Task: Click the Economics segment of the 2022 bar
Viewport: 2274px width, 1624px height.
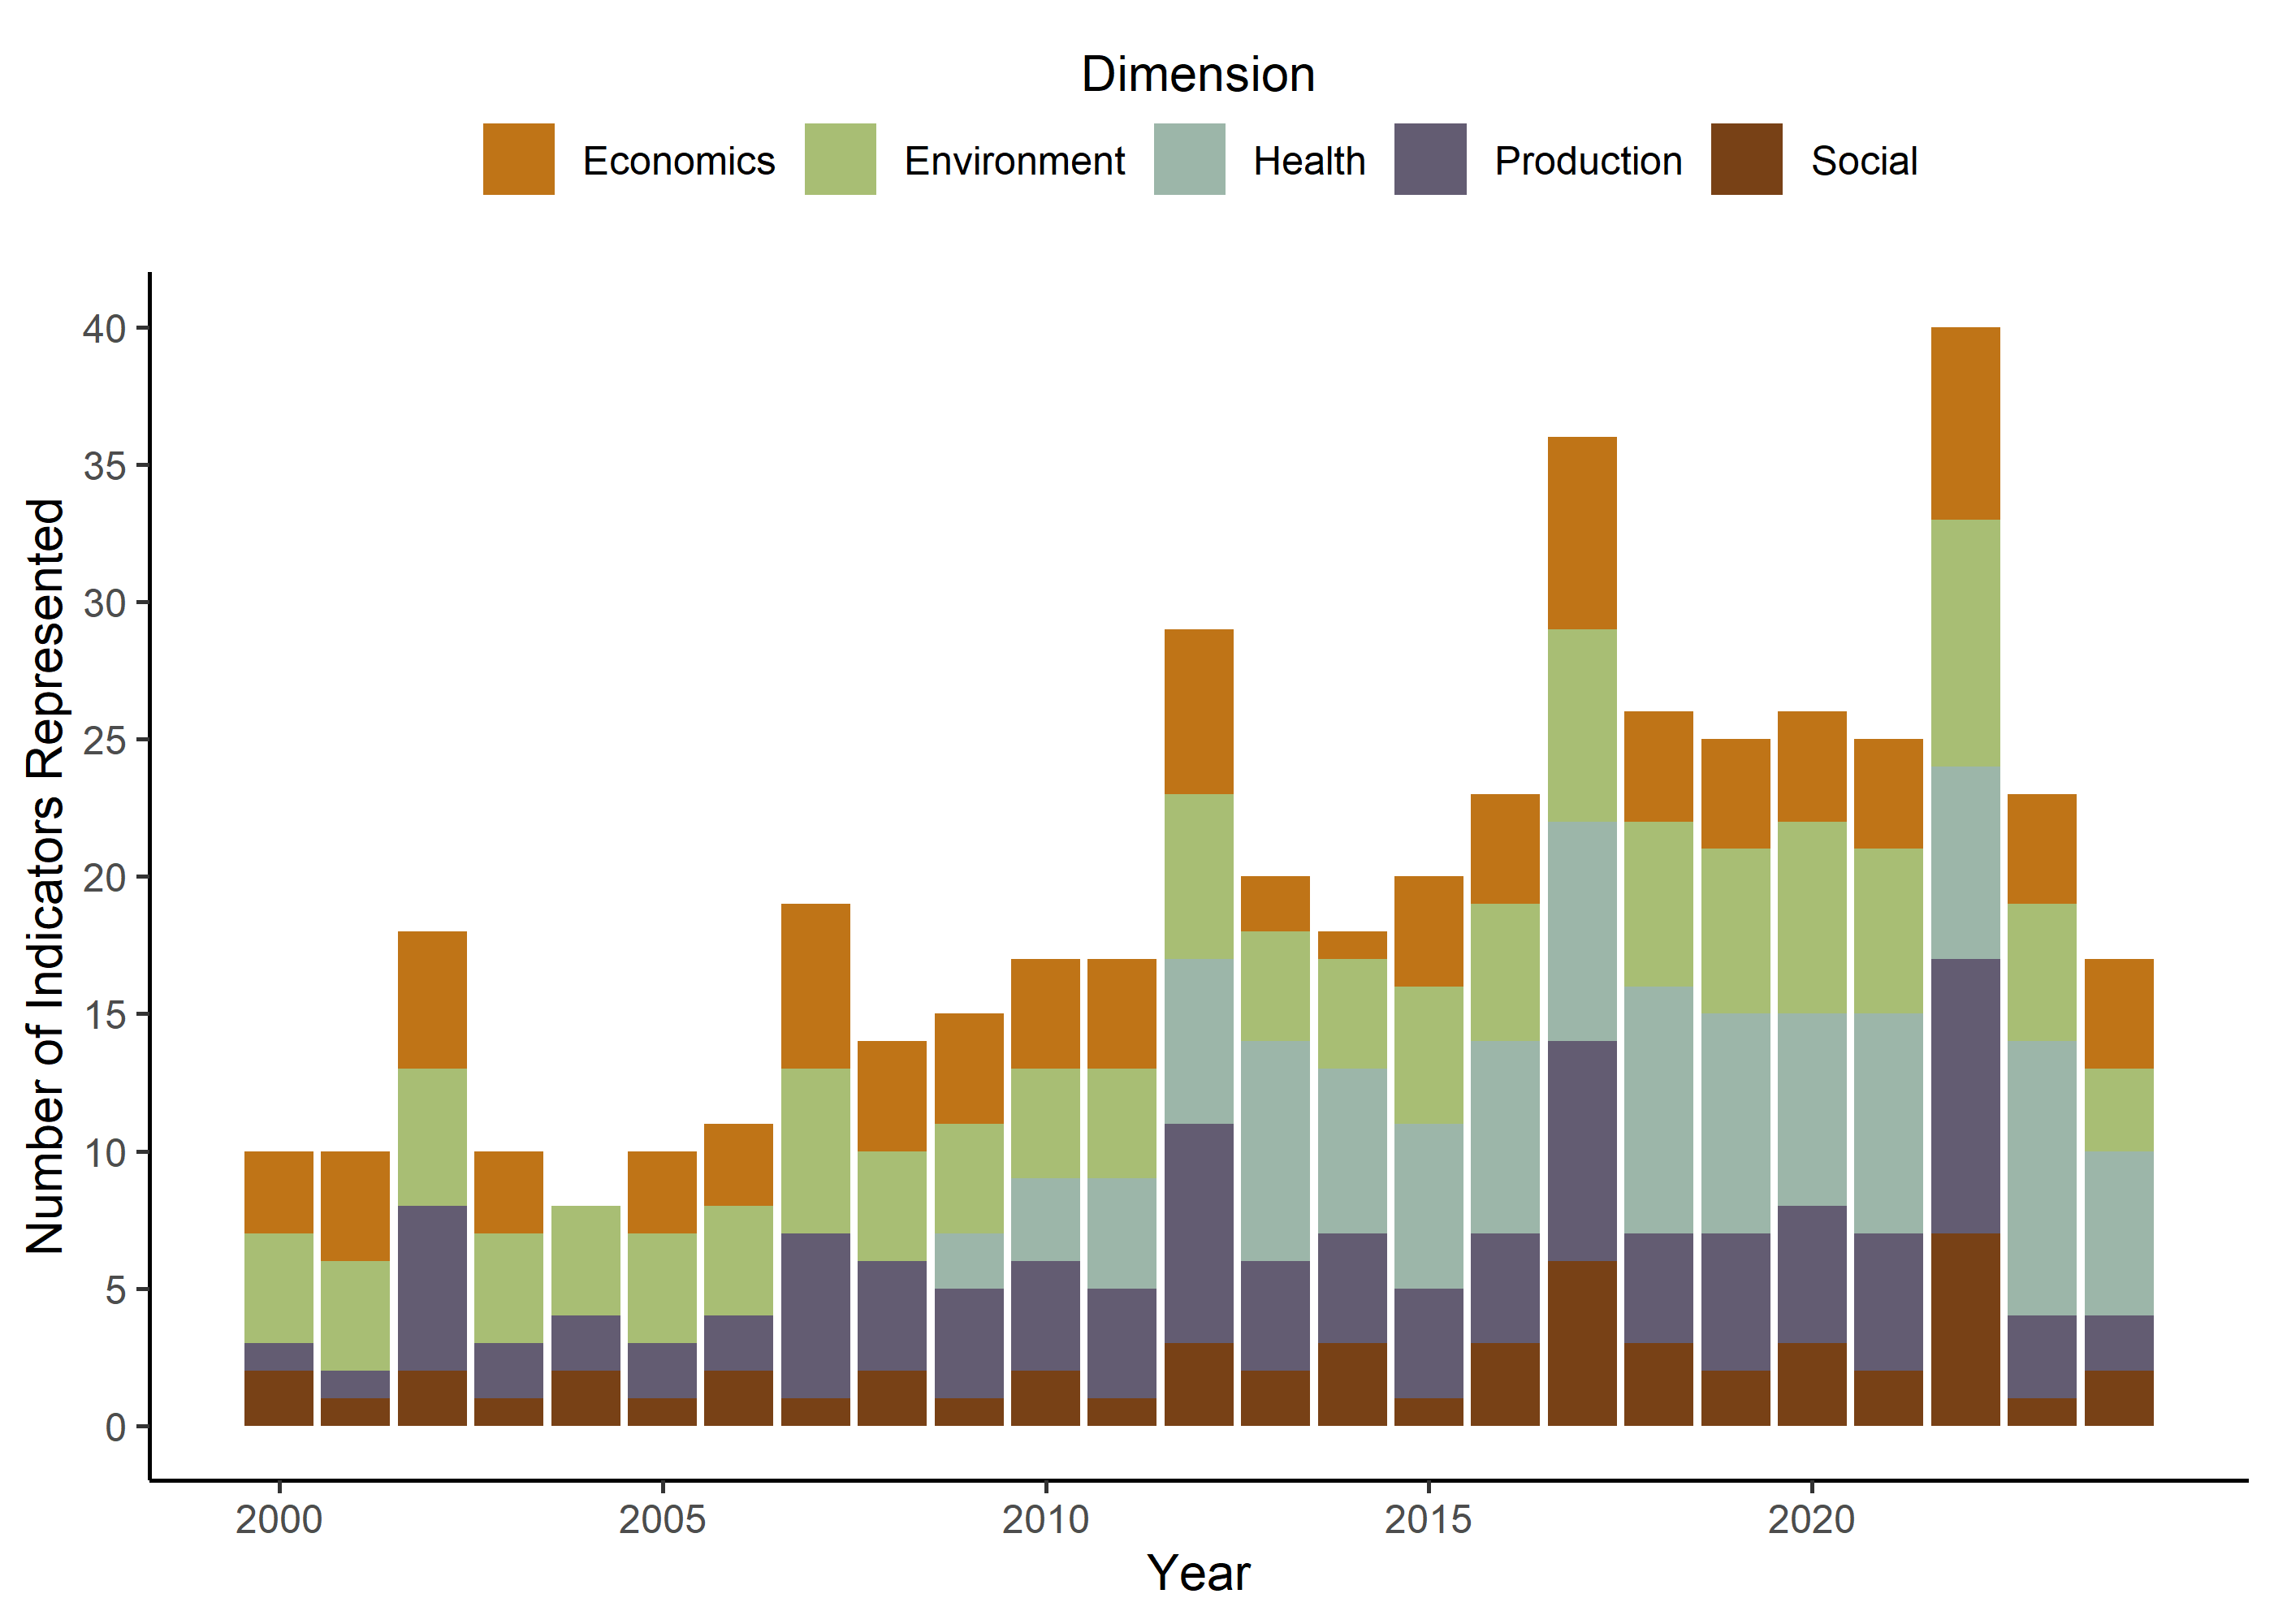Action: (x=1965, y=423)
